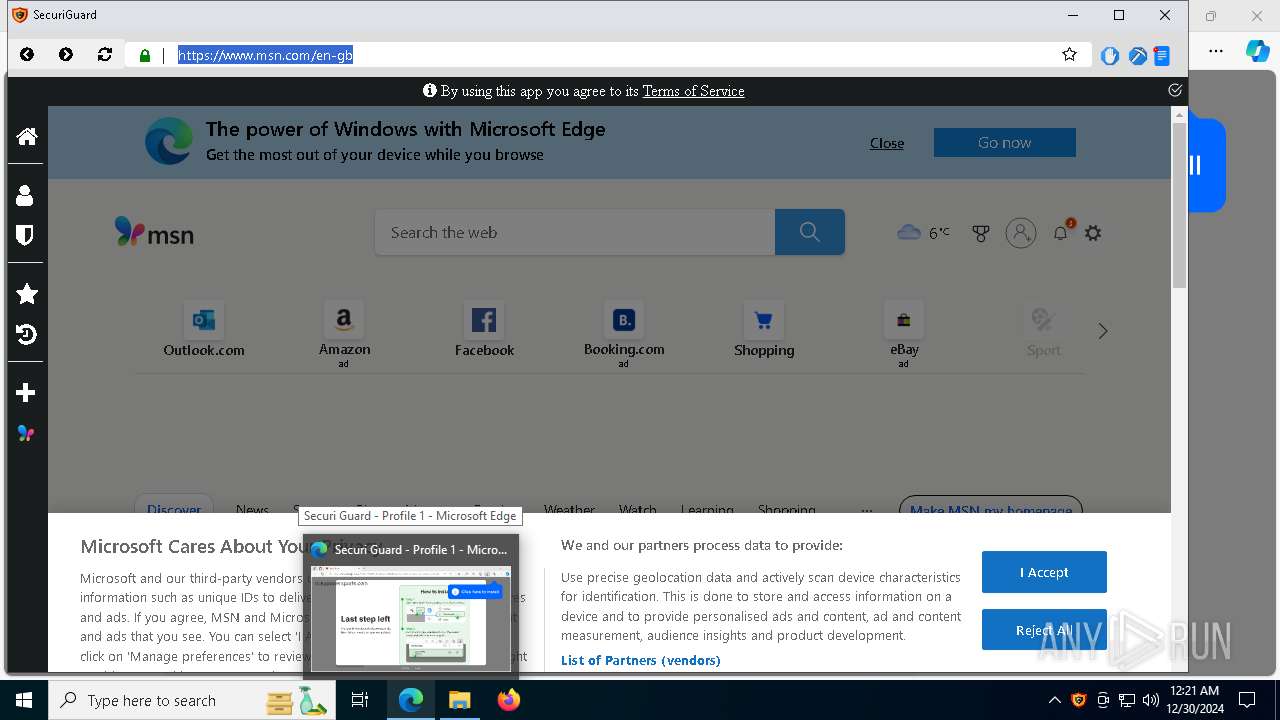Close the Microsoft Edge promo banner

point(887,143)
